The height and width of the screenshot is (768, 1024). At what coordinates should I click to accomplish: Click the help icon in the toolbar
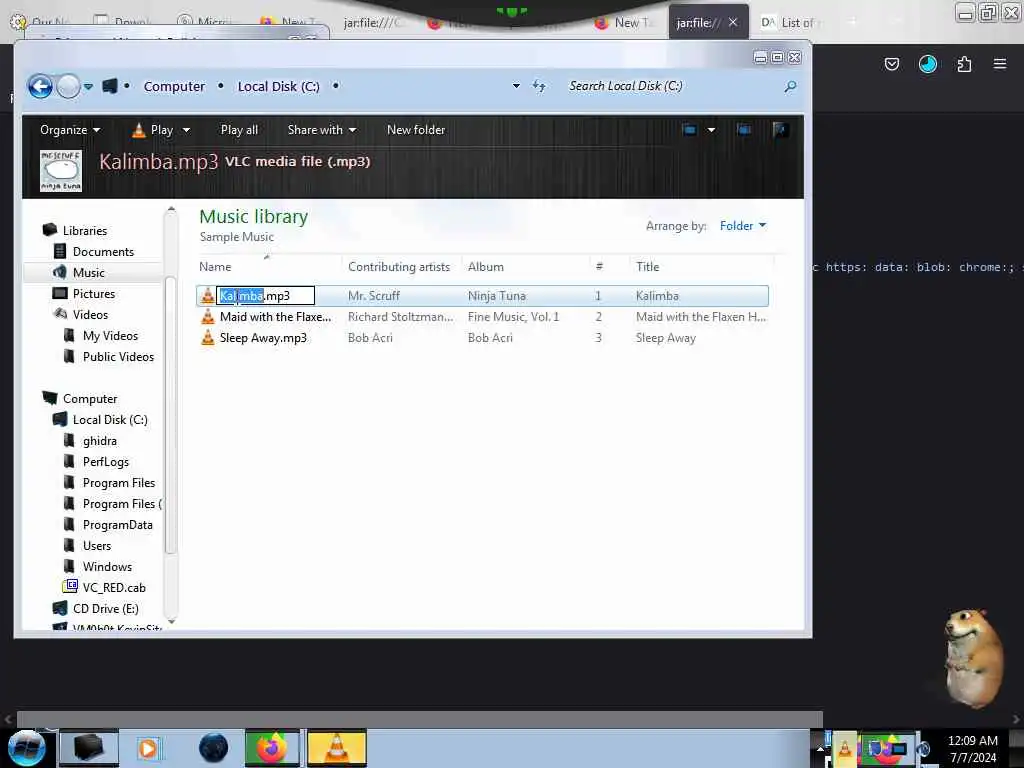point(780,130)
